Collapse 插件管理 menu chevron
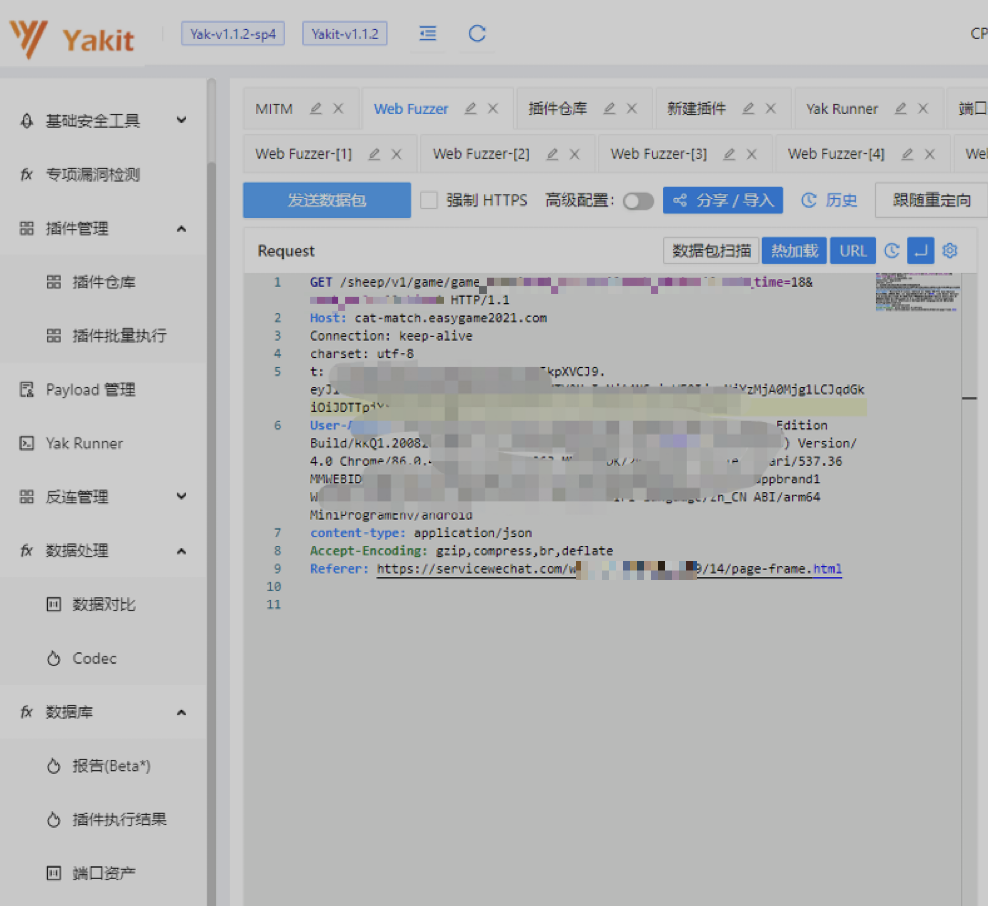Image resolution: width=988 pixels, height=906 pixels. (181, 228)
